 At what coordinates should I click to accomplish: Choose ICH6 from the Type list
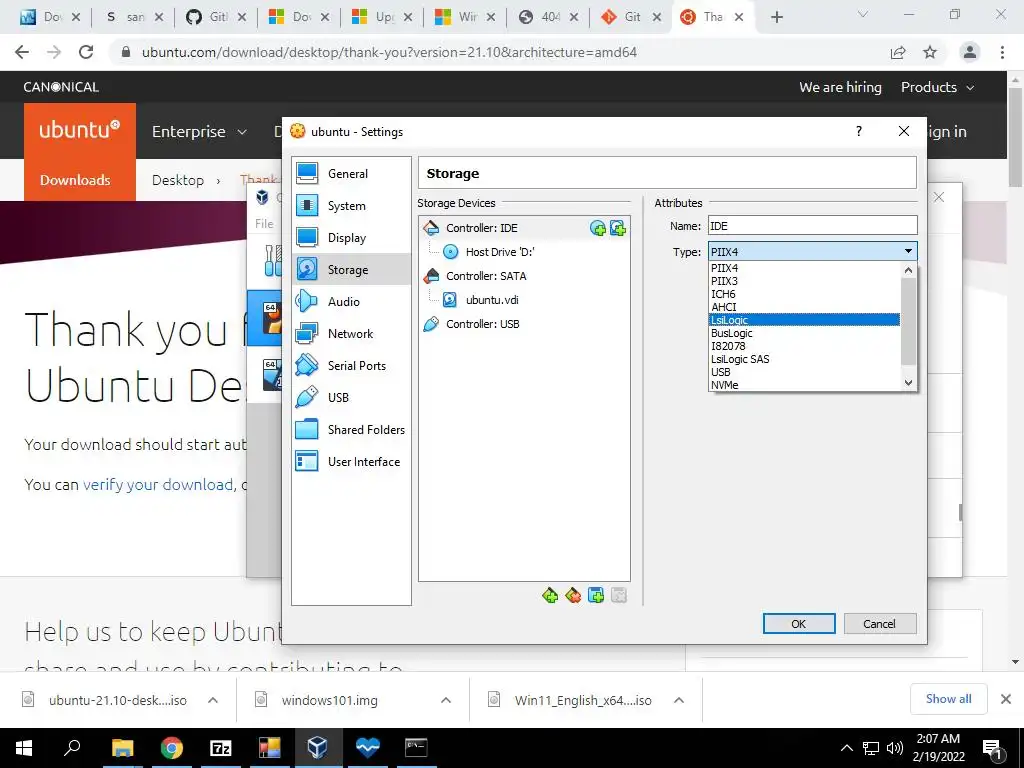(x=805, y=295)
